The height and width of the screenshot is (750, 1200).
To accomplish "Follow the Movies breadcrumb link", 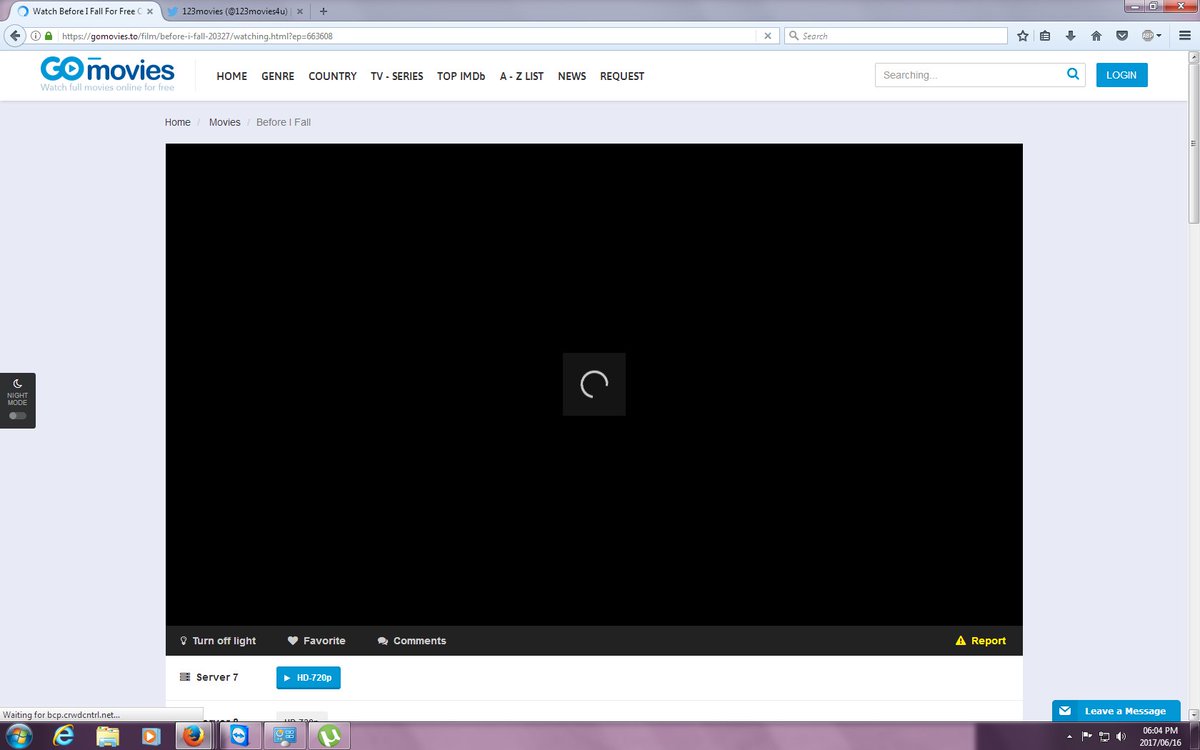I will coord(225,122).
